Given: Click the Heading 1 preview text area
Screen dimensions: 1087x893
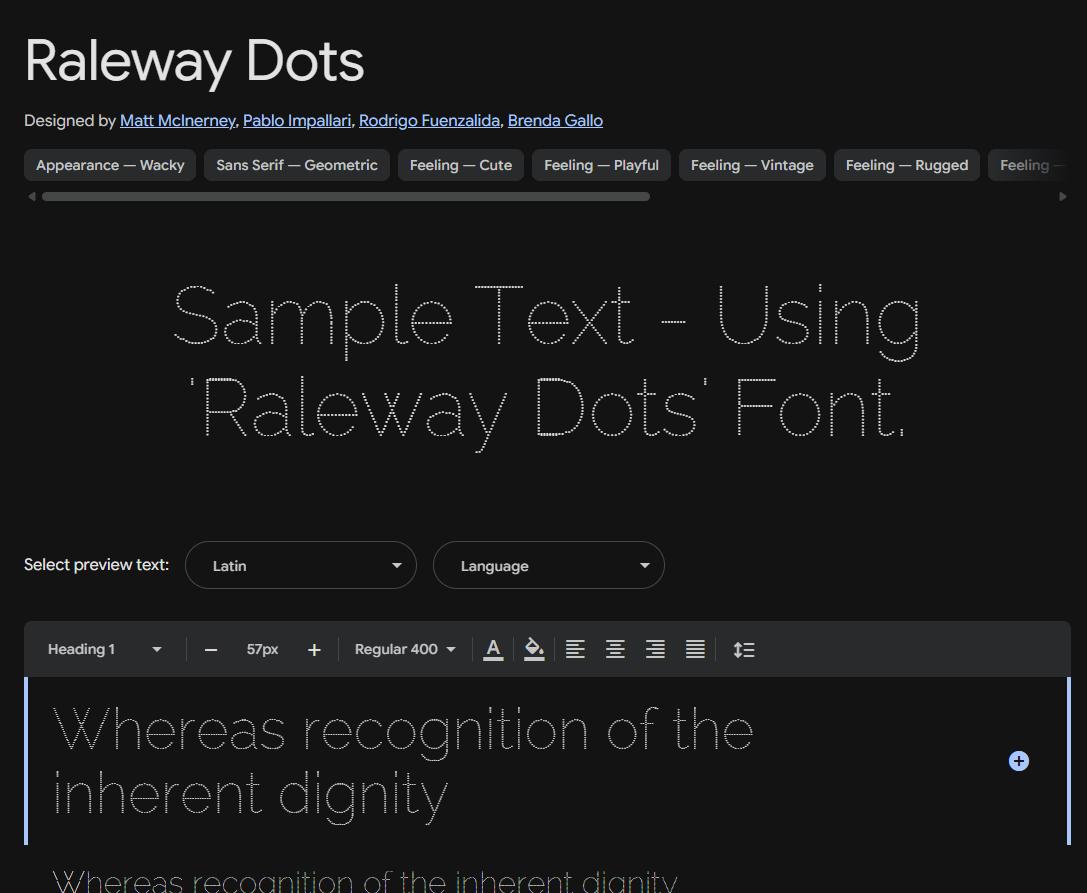Looking at the screenshot, I should [x=548, y=761].
